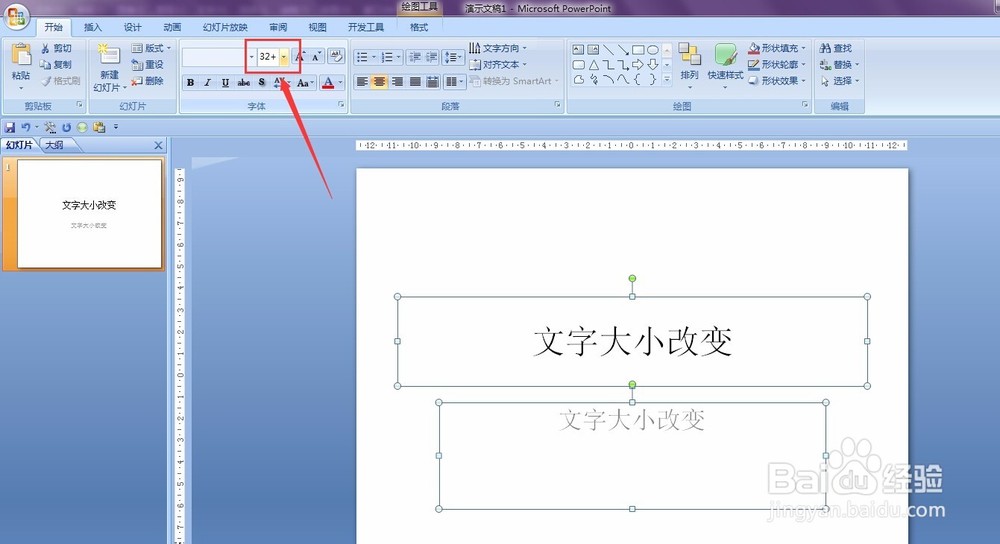
Task: Click the Delete (删除) slide button
Action: 147,81
